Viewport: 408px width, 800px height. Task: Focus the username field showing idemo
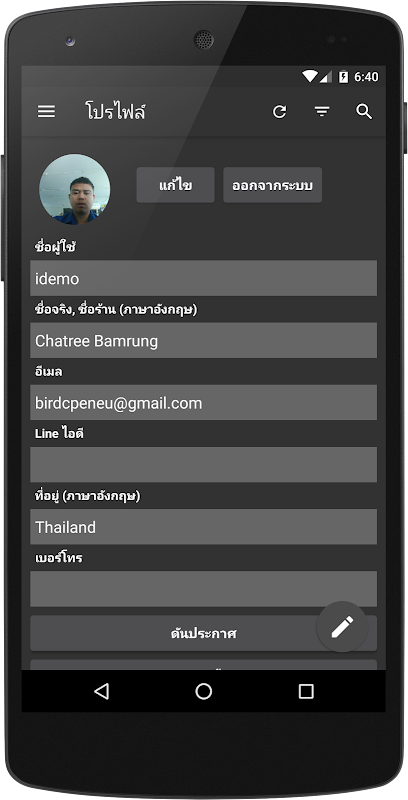pyautogui.click(x=203, y=278)
